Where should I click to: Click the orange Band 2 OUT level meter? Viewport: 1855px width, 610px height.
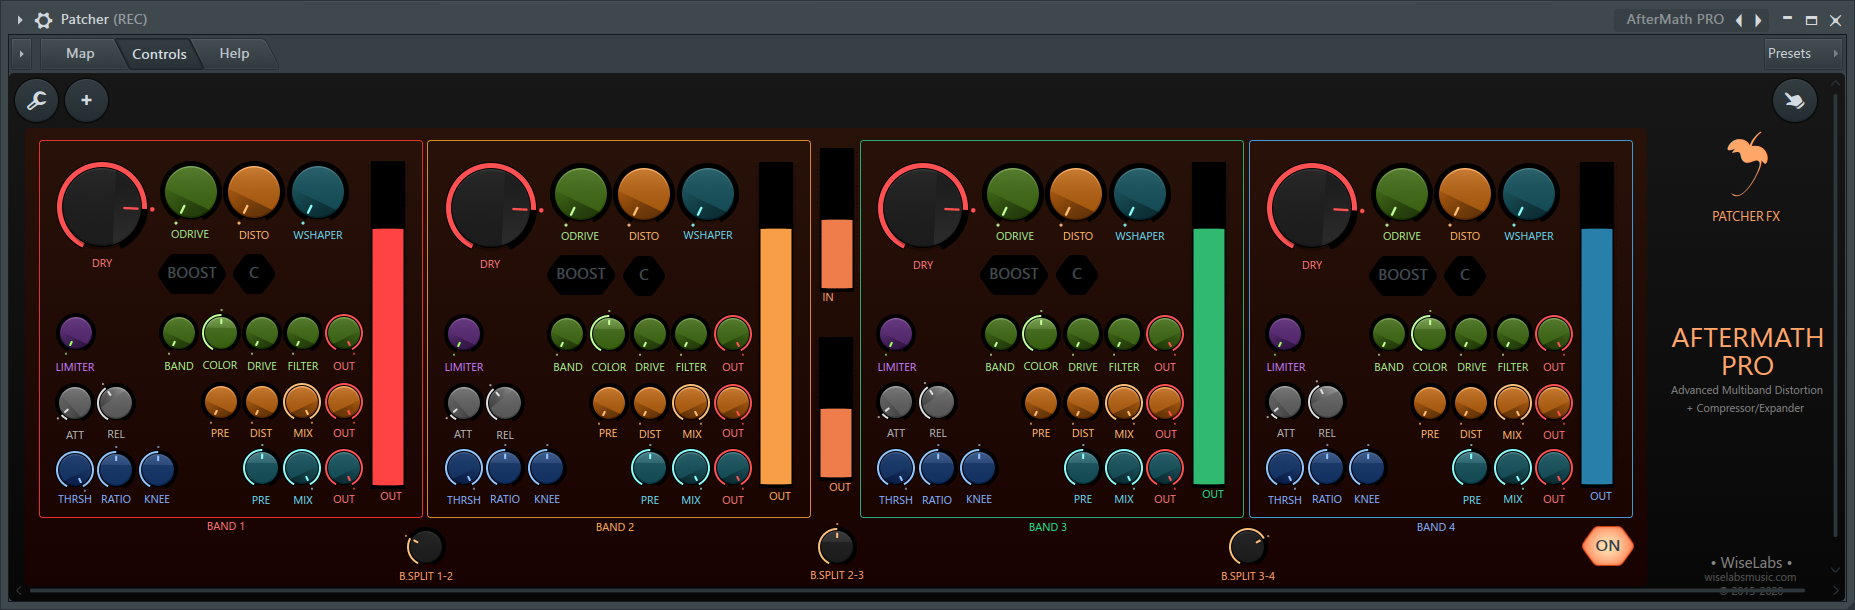pyautogui.click(x=776, y=324)
